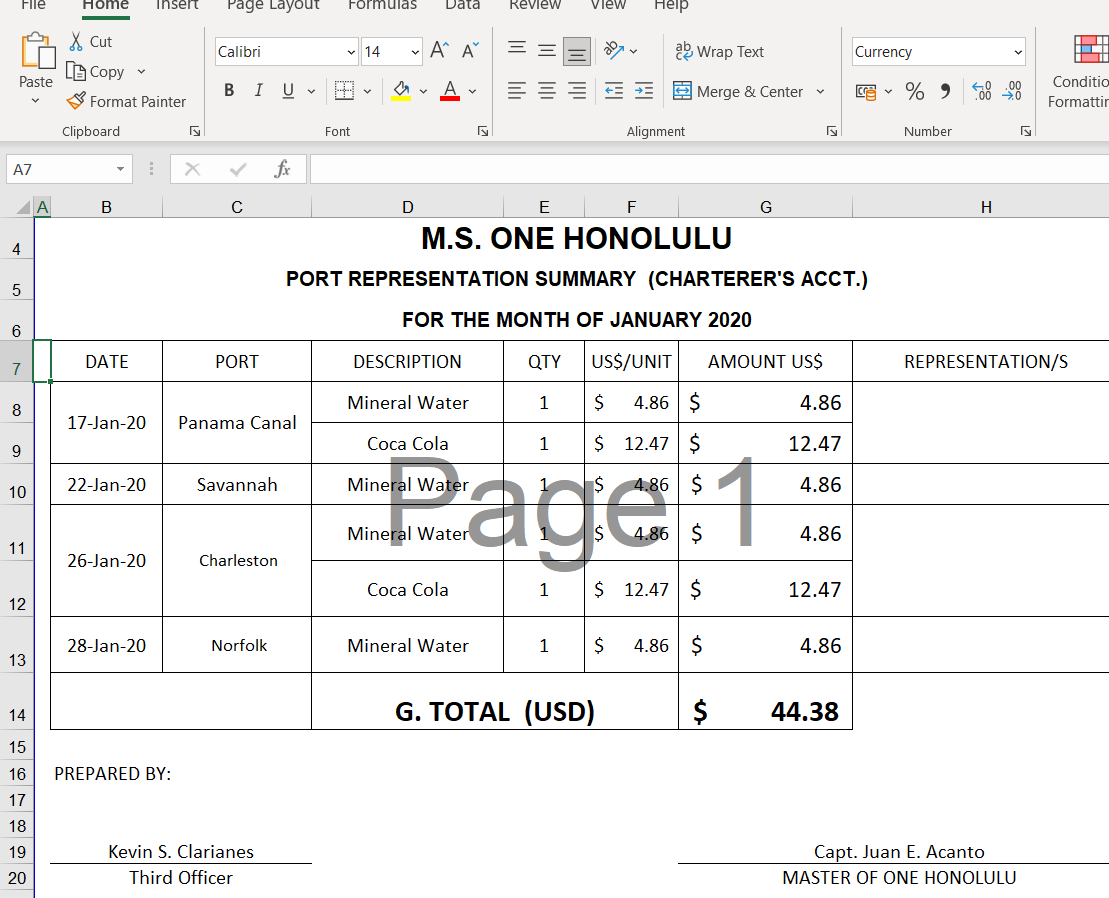The width and height of the screenshot is (1109, 898).
Task: Increase Decimal places
Action: (982, 91)
